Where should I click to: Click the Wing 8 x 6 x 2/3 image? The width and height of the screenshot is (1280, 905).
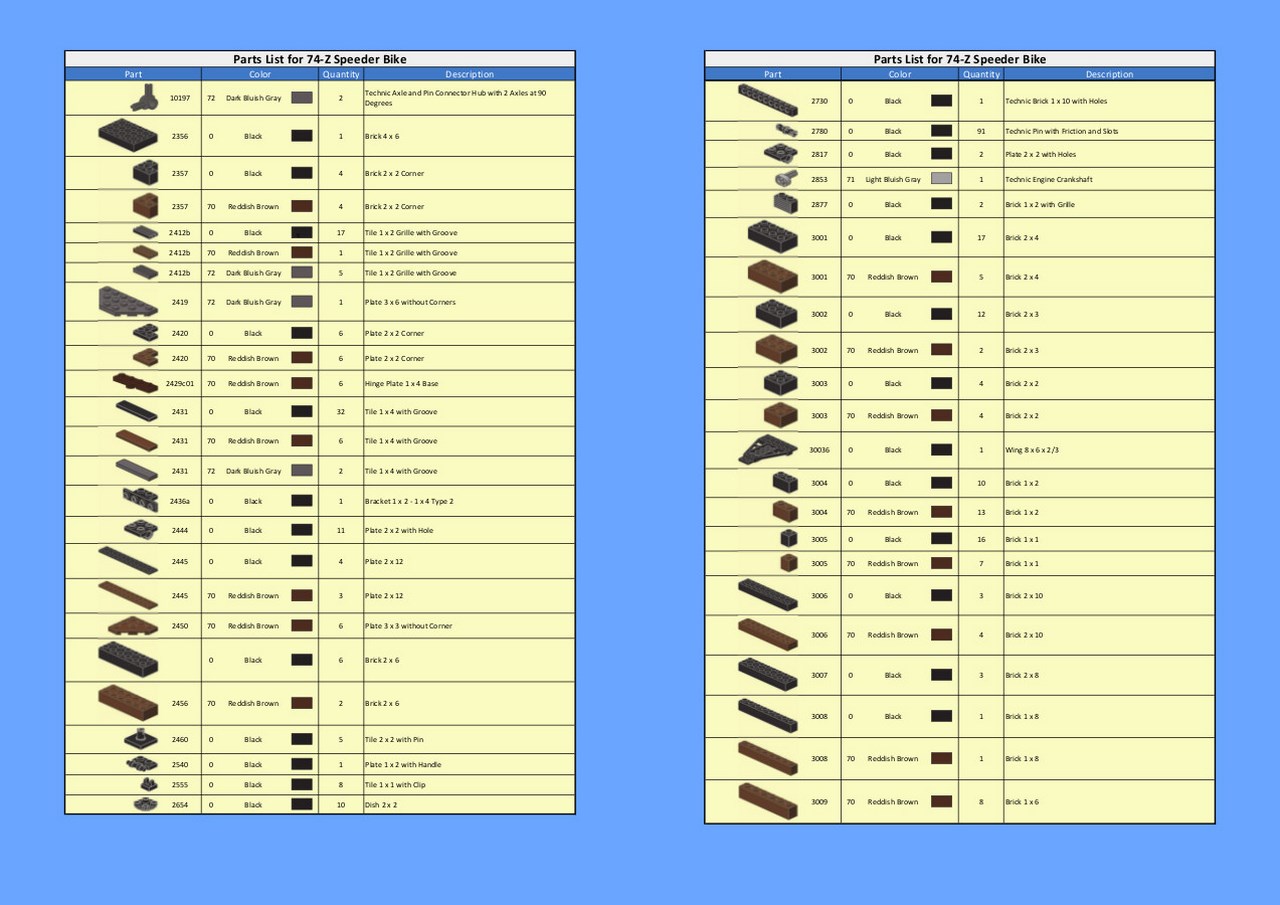tap(768, 449)
